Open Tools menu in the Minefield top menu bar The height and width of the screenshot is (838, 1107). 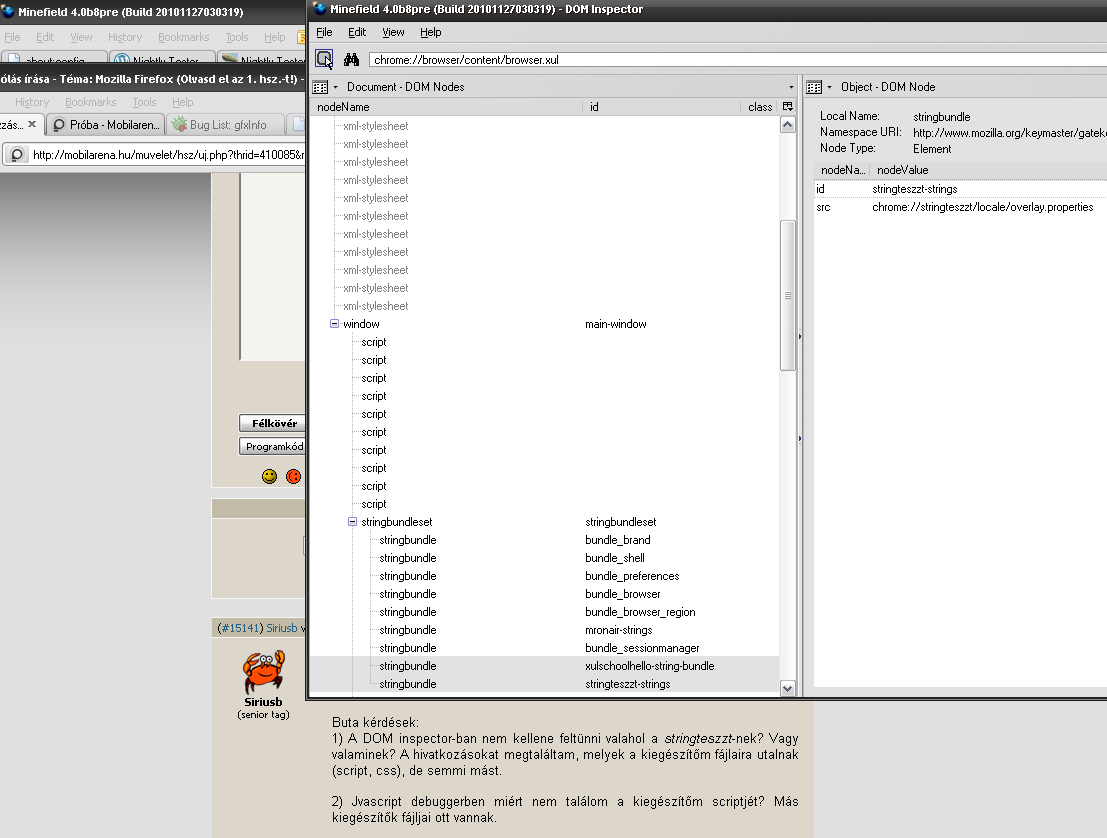coord(237,37)
